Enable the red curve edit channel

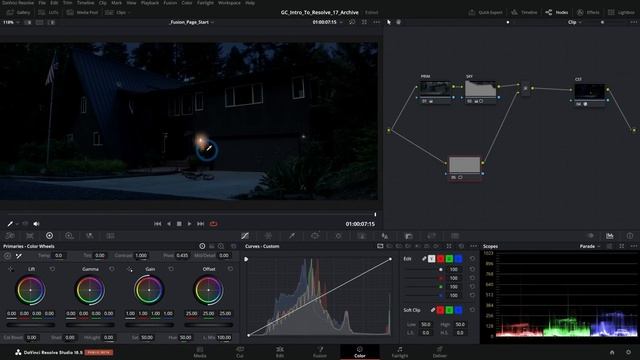[x=440, y=259]
